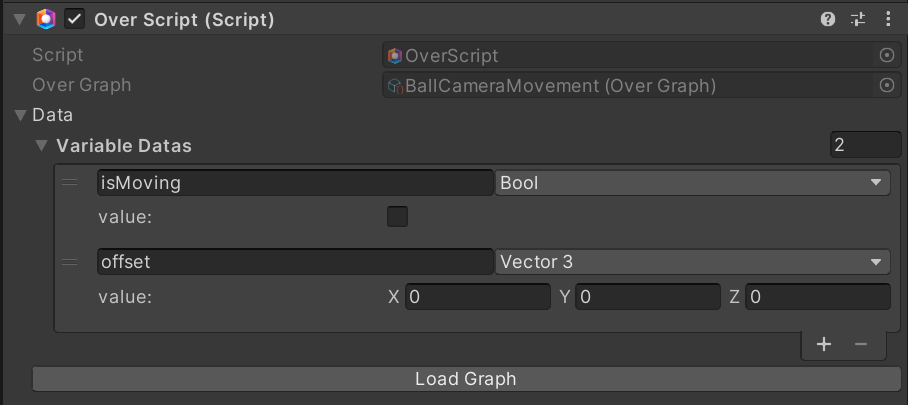Collapse the Variable Datas foldout
This screenshot has width=908, height=405.
(x=41, y=146)
